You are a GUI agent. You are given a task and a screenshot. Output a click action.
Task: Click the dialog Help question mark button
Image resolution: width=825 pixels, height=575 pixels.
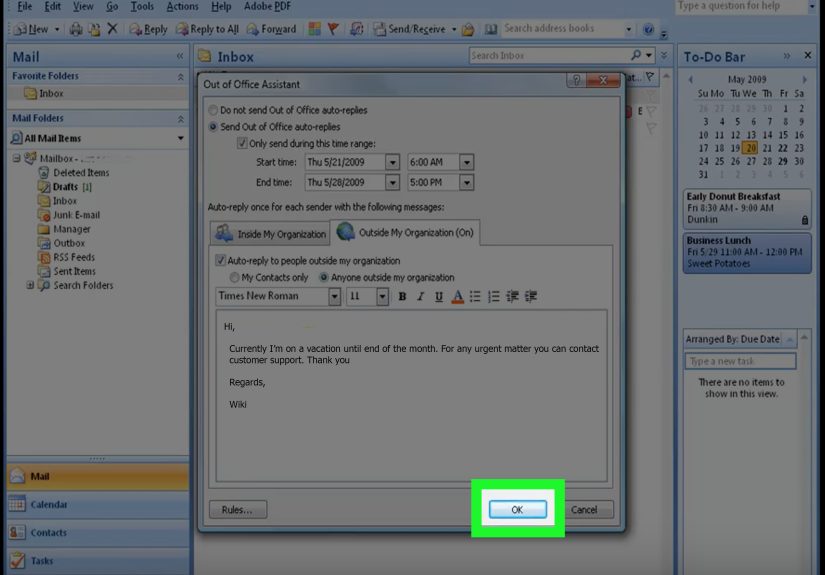tap(576, 80)
